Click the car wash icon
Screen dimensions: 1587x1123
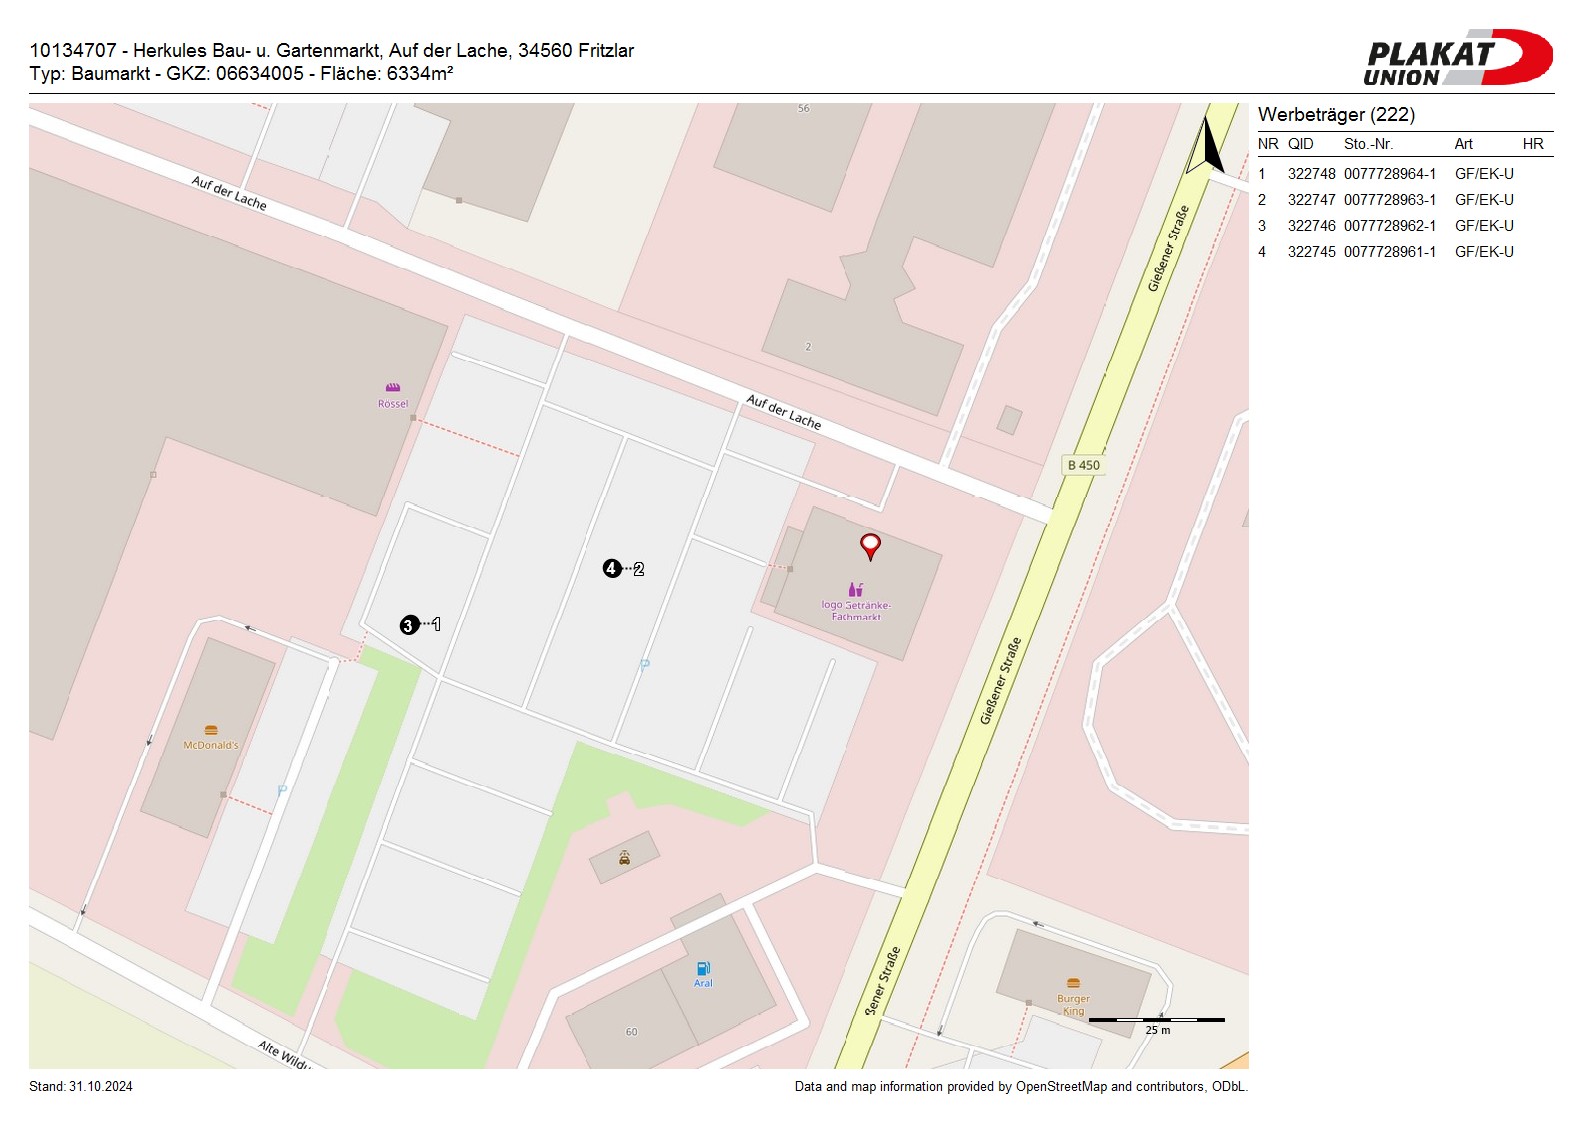[x=624, y=858]
